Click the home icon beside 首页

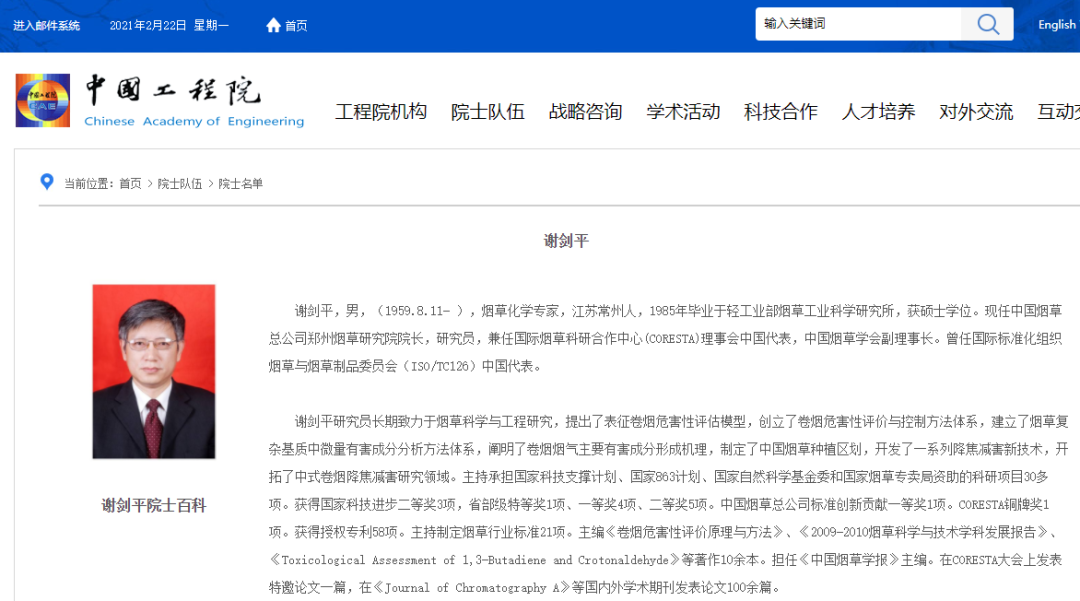pos(273,25)
